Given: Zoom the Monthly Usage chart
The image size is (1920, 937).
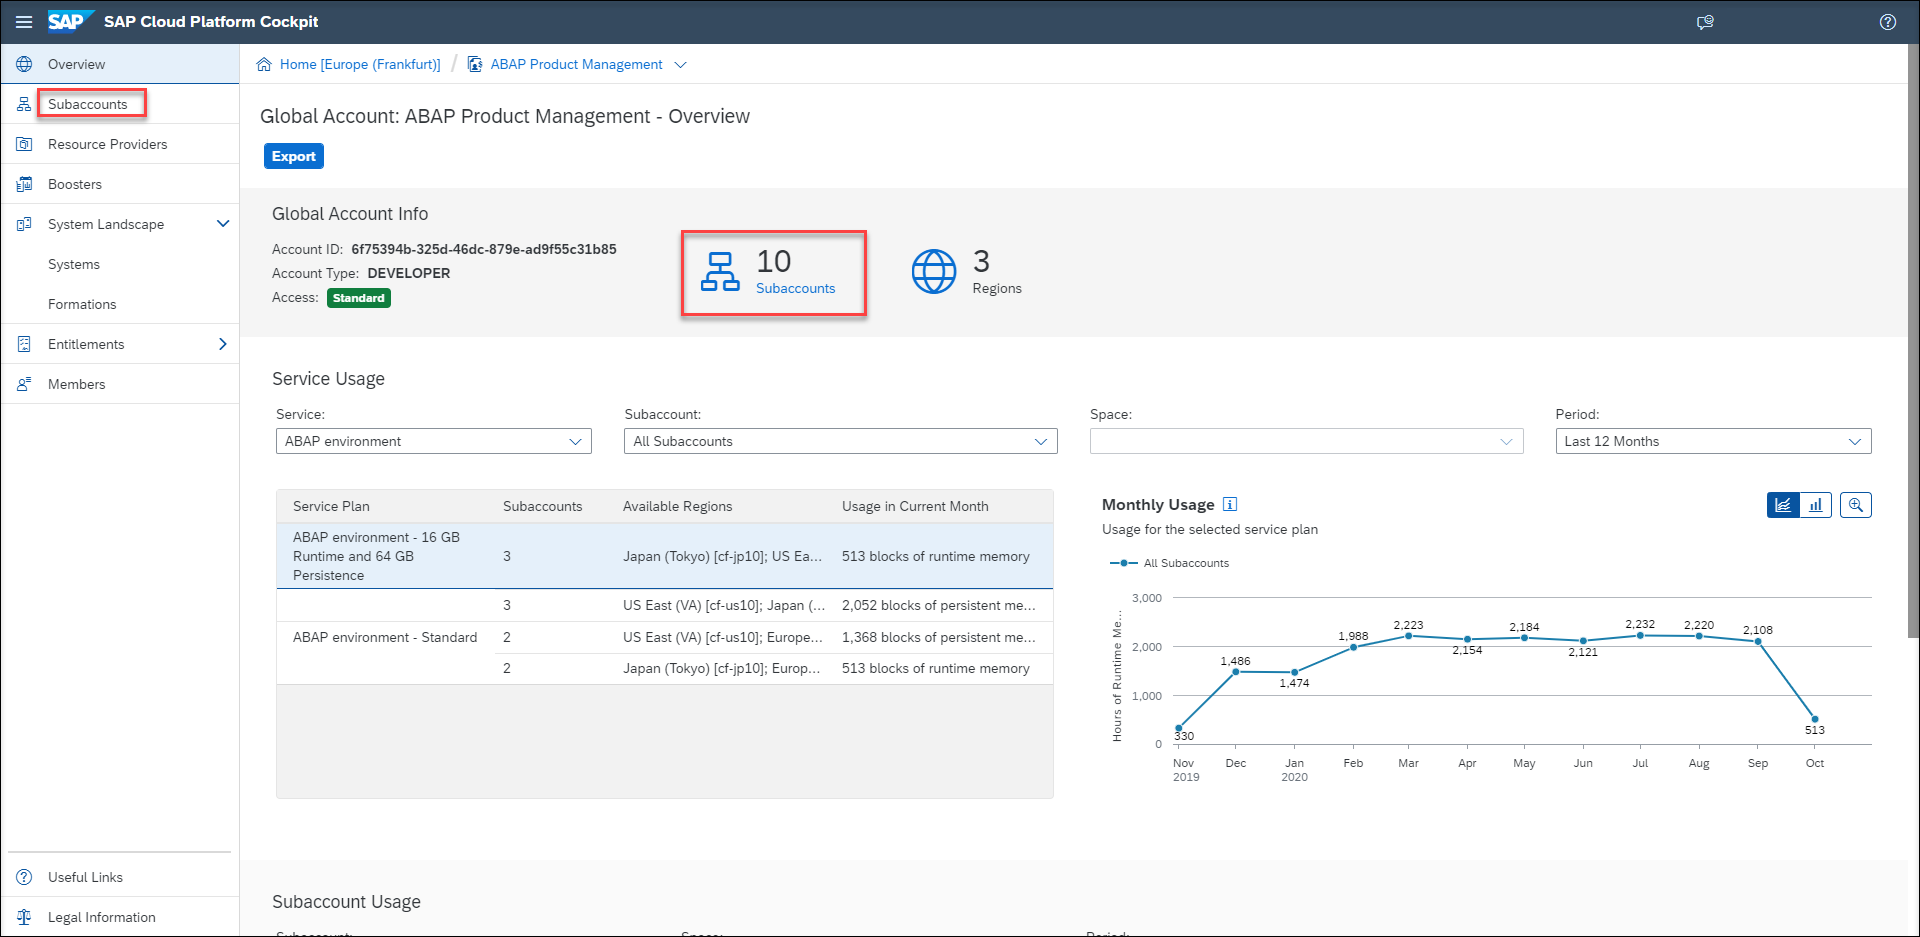Looking at the screenshot, I should click(1856, 505).
